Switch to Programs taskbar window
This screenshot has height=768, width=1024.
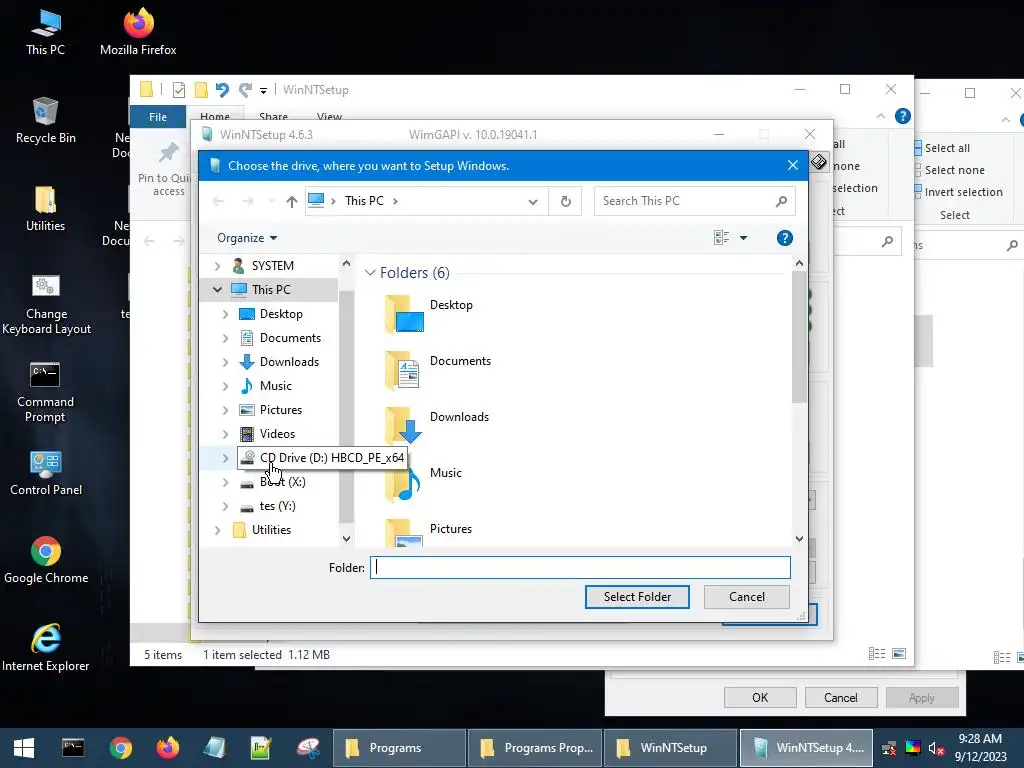coord(400,748)
